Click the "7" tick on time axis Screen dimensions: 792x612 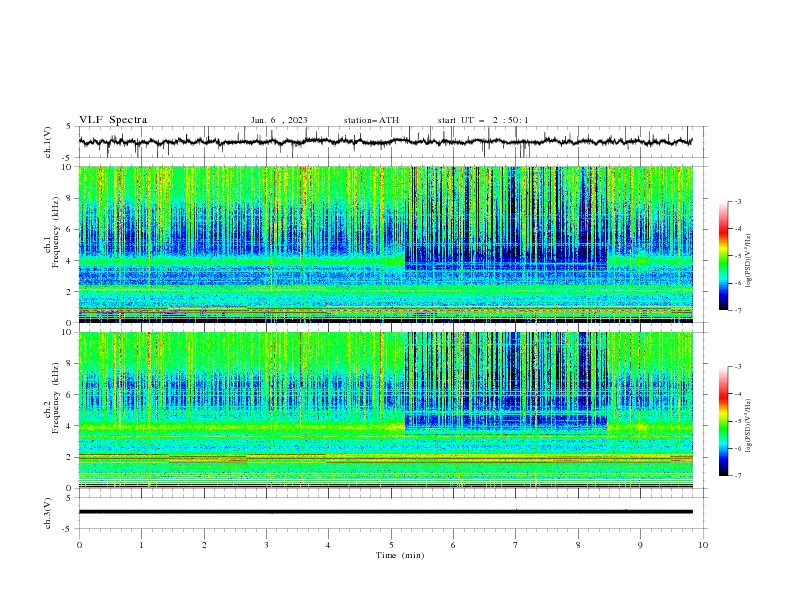516,545
